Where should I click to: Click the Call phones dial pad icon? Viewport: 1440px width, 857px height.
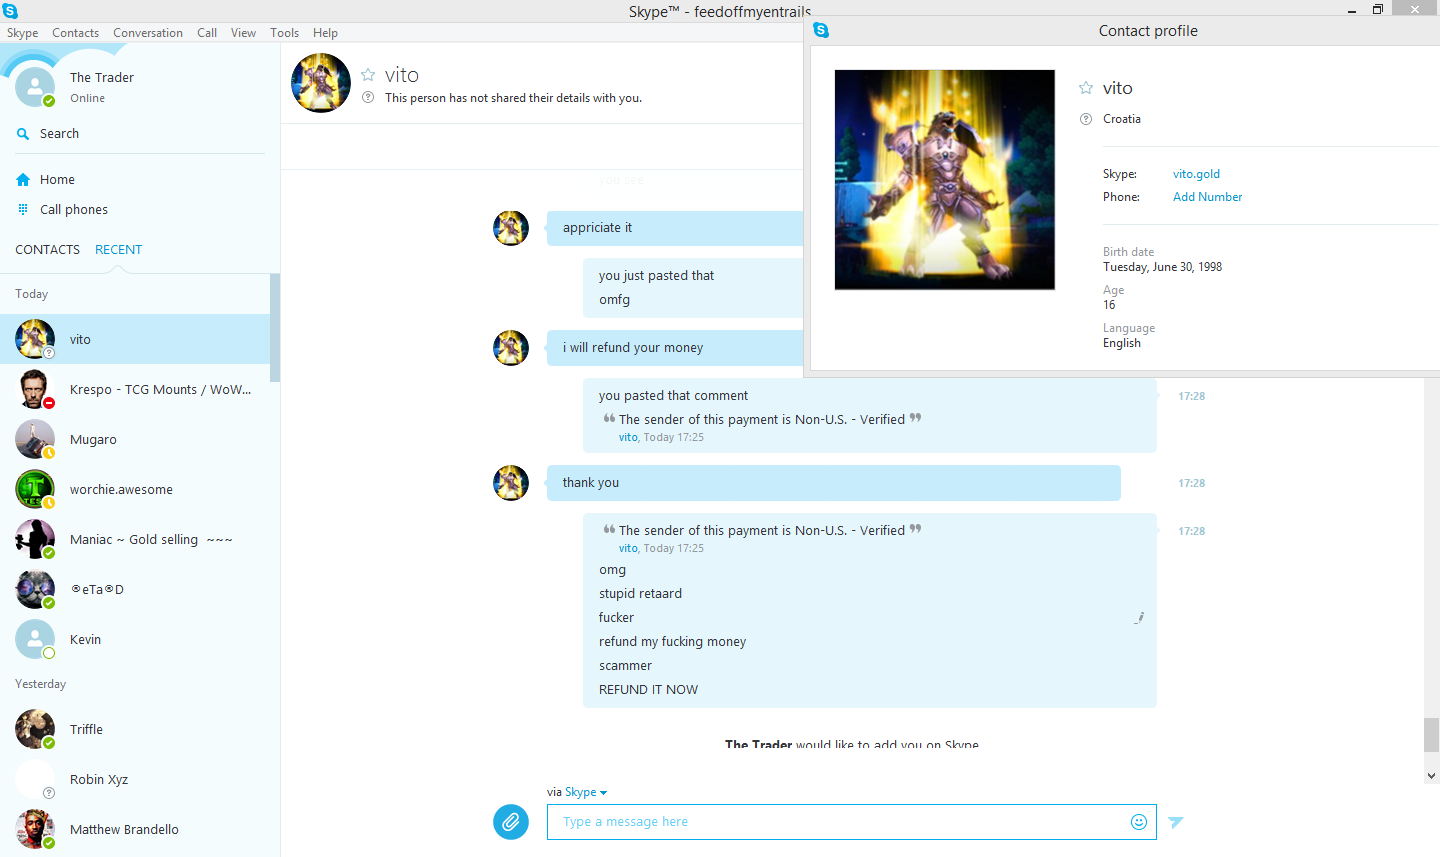tap(23, 209)
